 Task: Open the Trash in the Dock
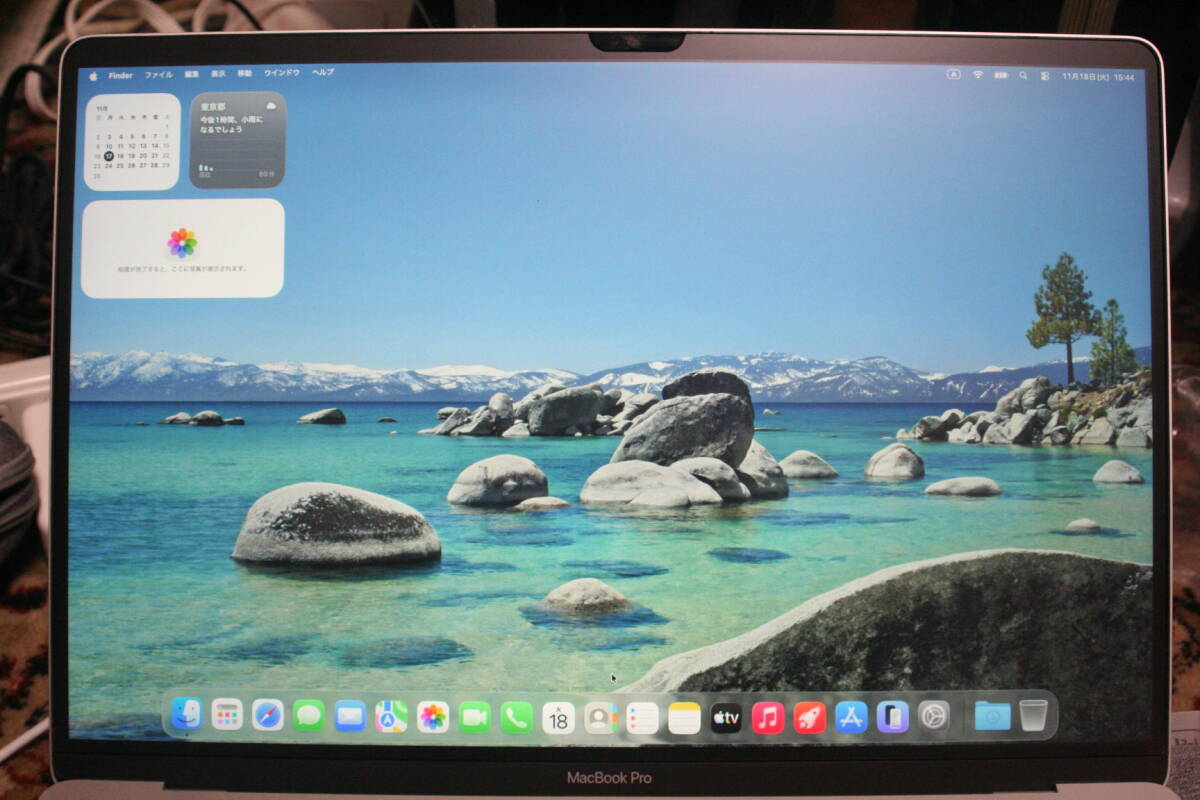pyautogui.click(x=1033, y=714)
